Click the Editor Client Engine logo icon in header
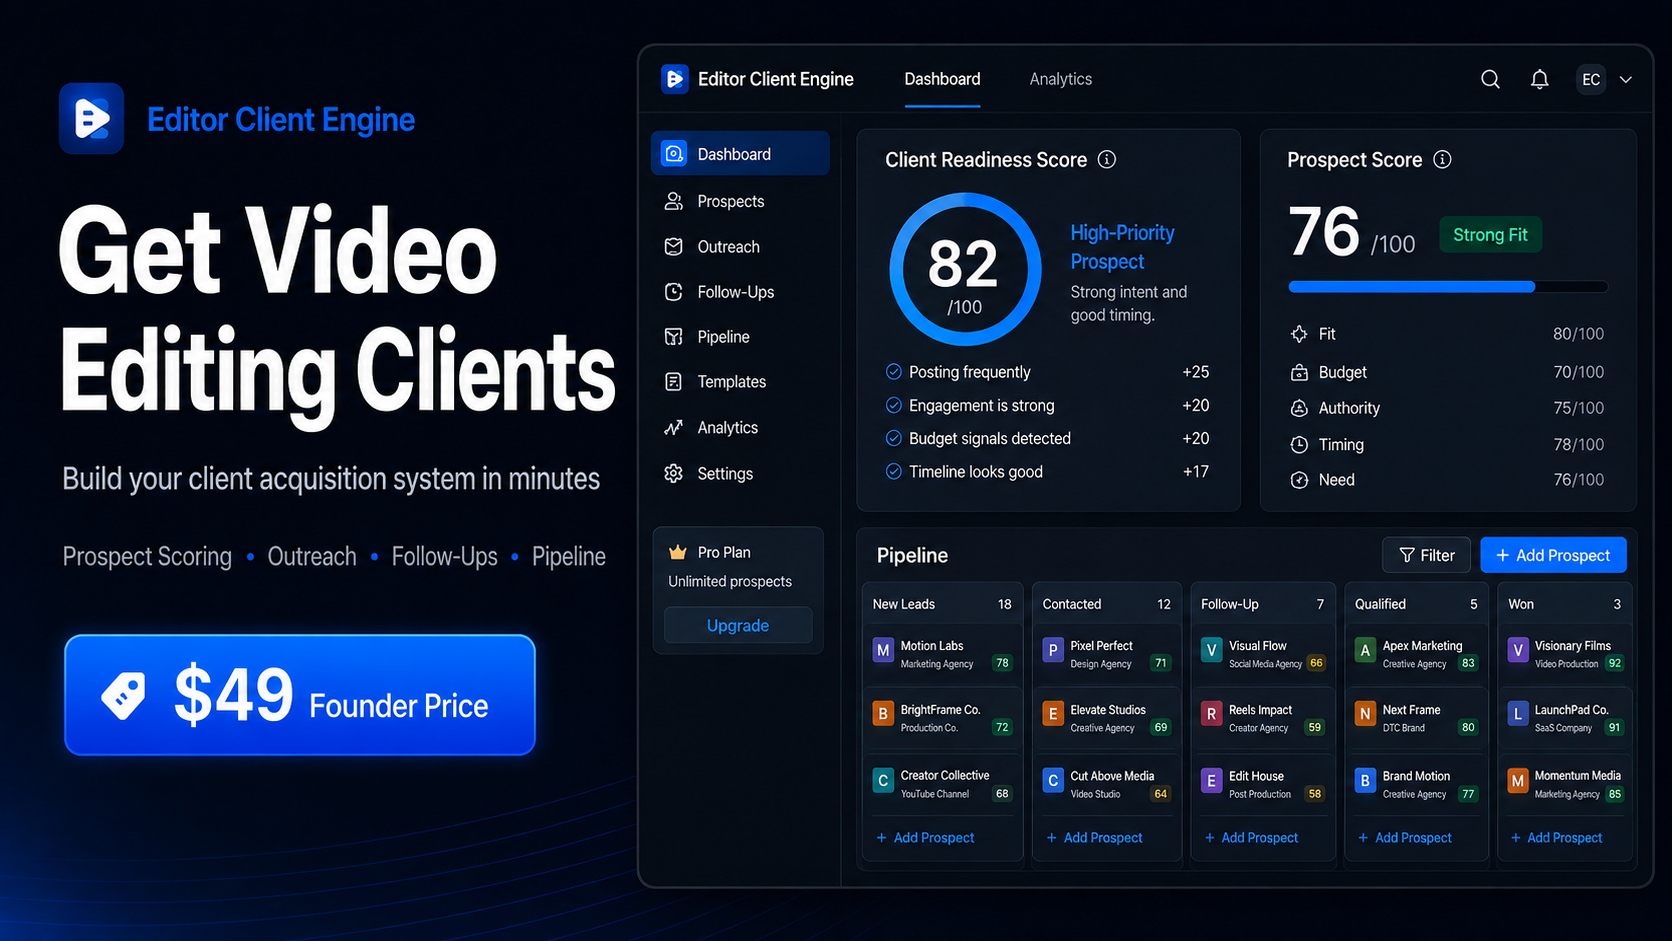This screenshot has width=1672, height=941. pyautogui.click(x=675, y=79)
